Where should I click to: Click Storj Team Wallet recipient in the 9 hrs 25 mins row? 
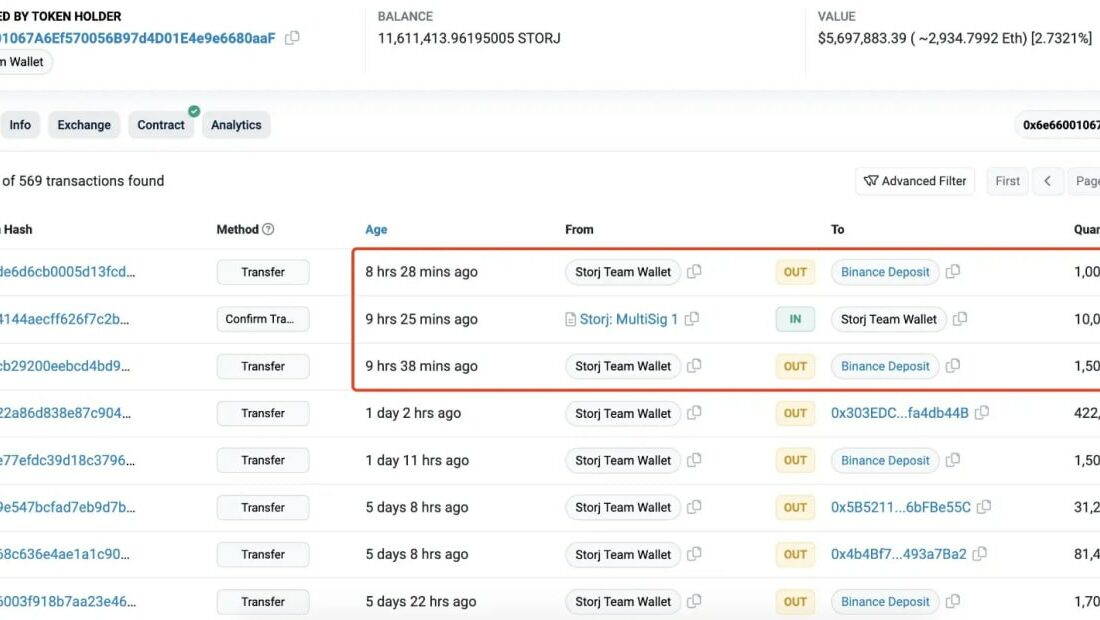(889, 319)
